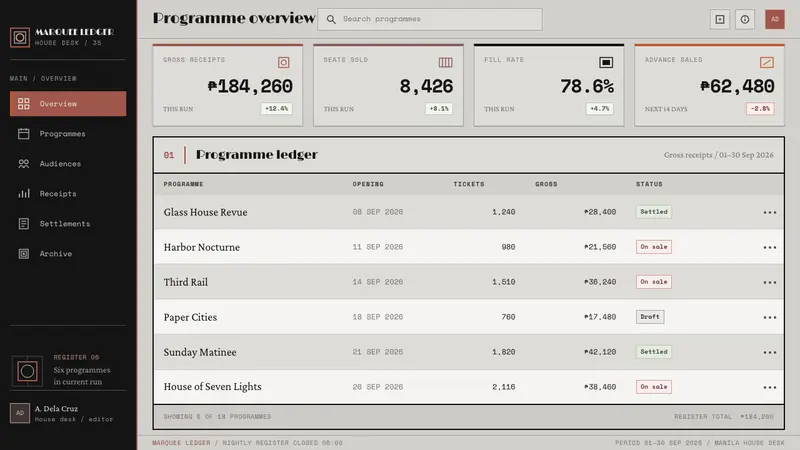Open more options for Harbor Nocturne
The height and width of the screenshot is (450, 800).
(x=769, y=247)
